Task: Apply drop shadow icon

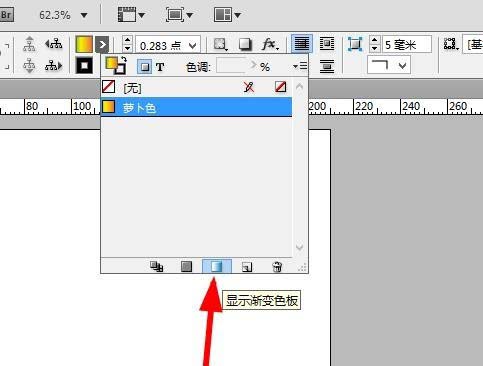Action: point(245,44)
